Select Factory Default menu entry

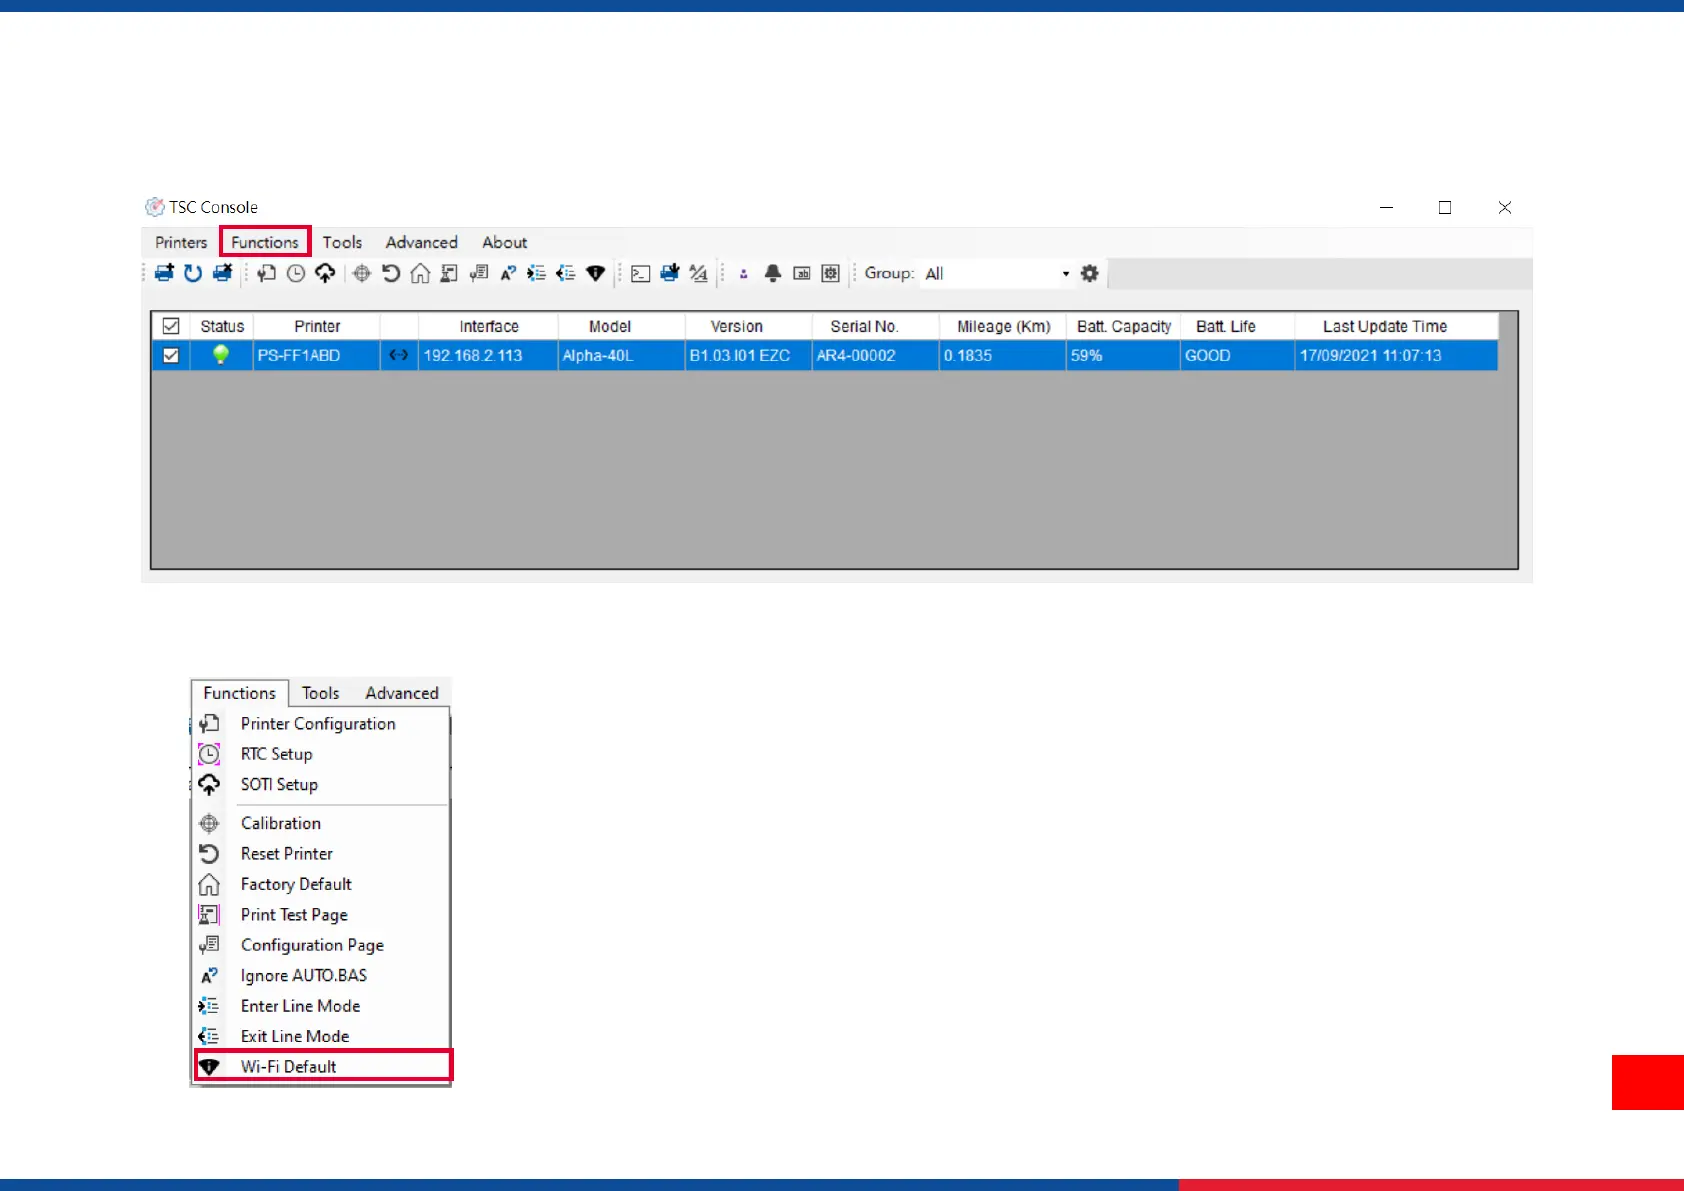[321, 884]
